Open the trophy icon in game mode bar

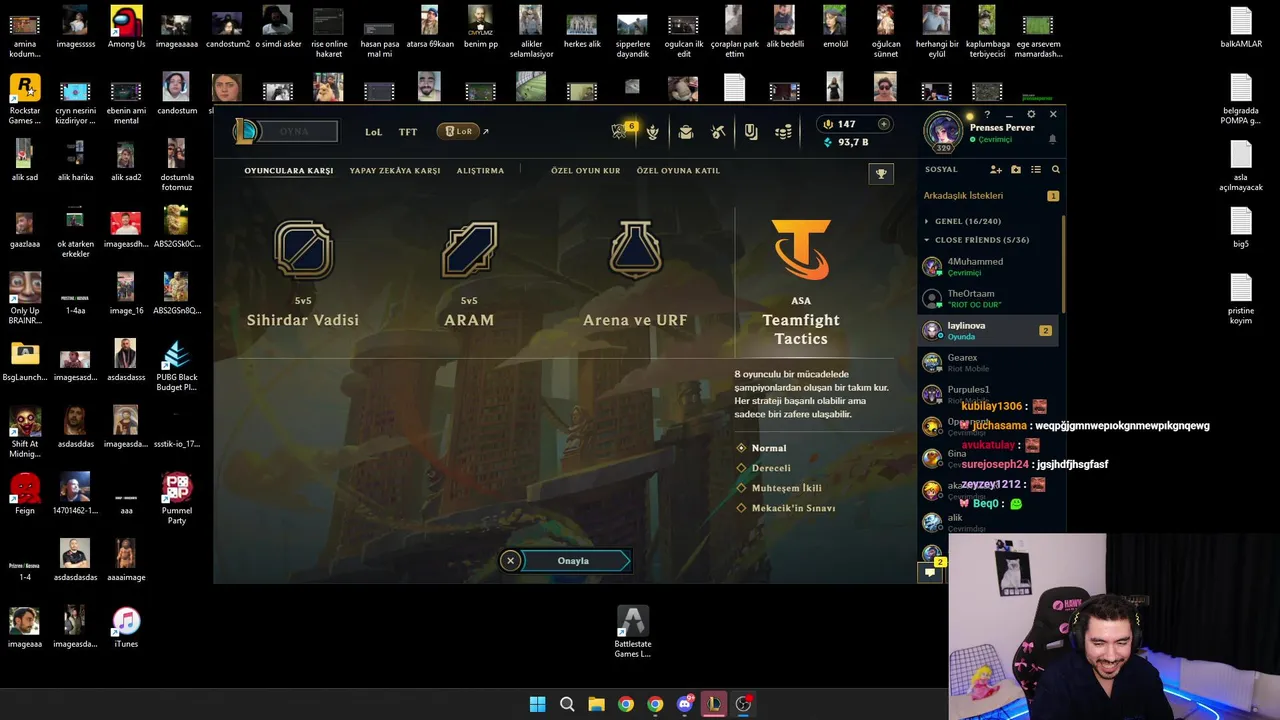click(881, 173)
